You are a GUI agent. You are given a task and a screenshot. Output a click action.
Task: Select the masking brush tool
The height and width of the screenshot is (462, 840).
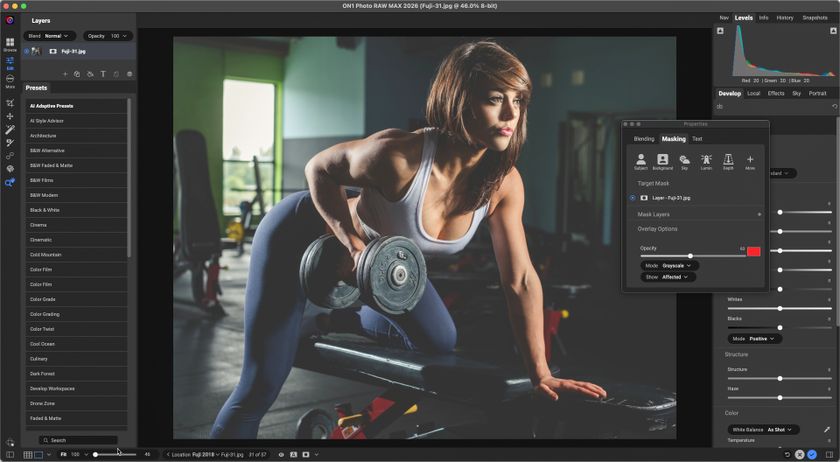click(10, 143)
